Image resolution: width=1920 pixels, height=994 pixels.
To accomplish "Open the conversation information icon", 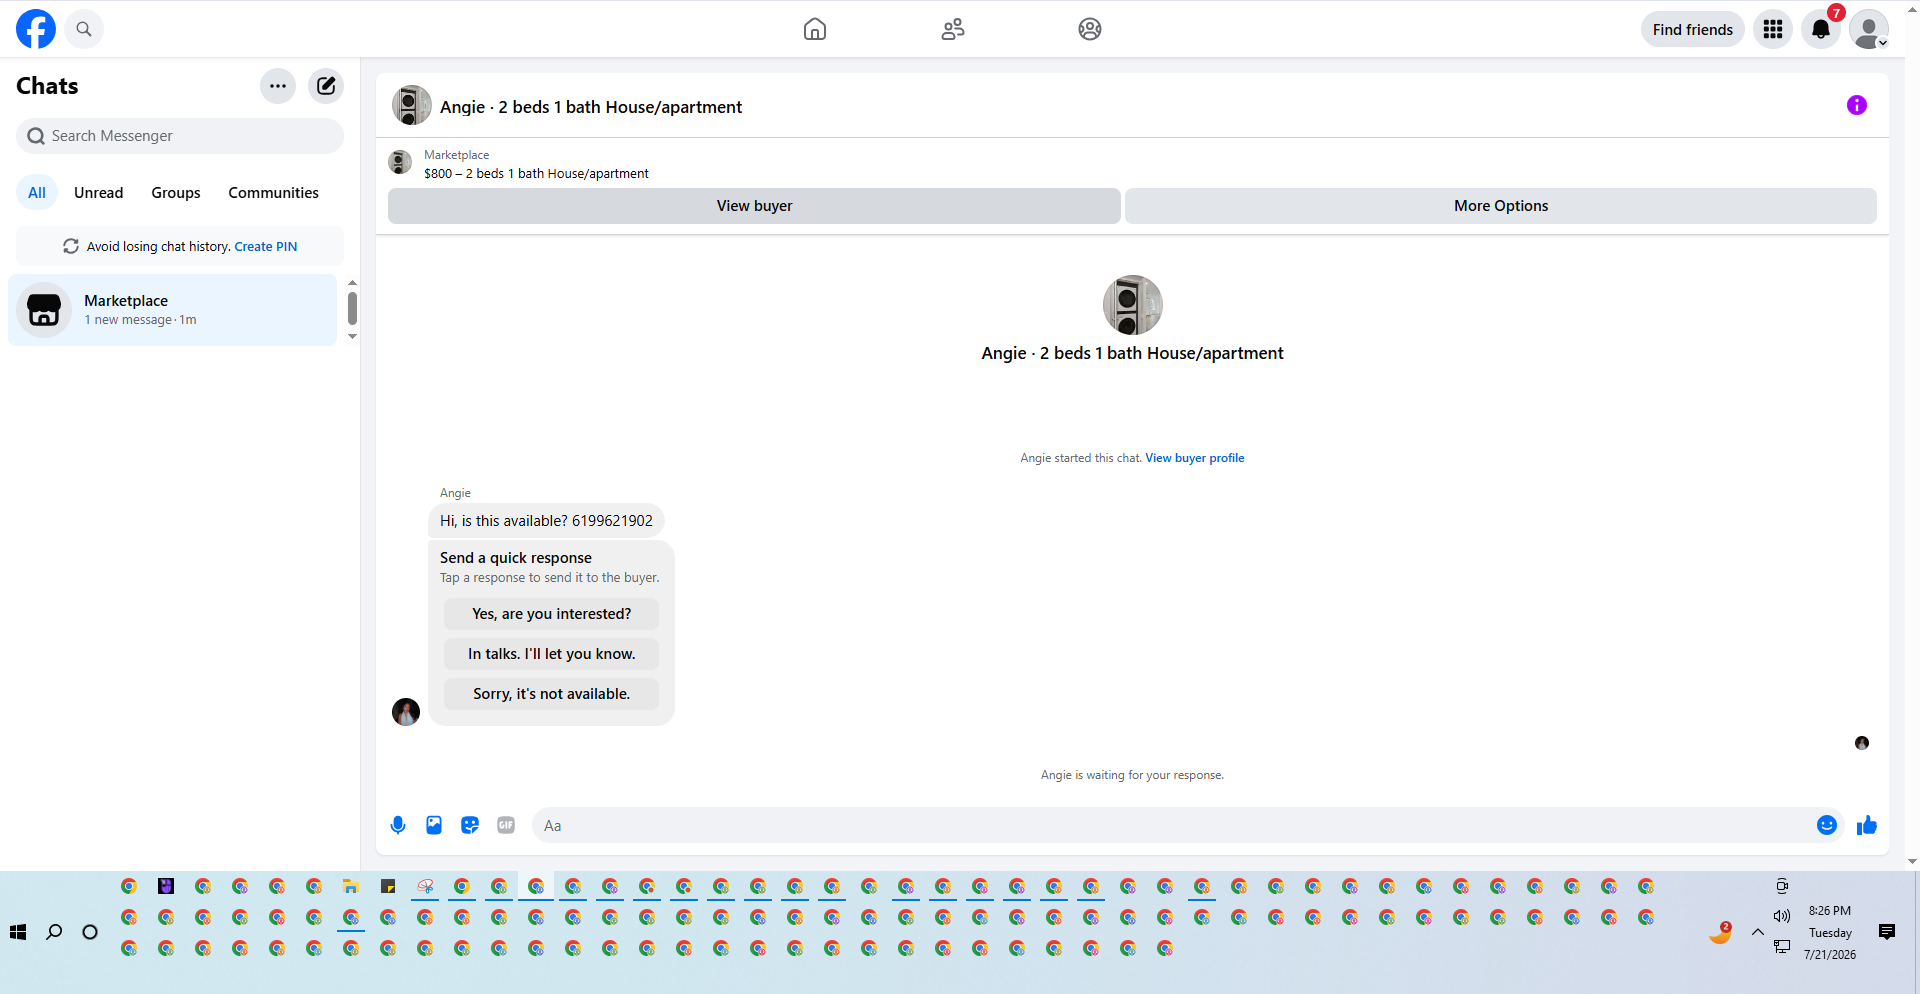I will point(1857,105).
